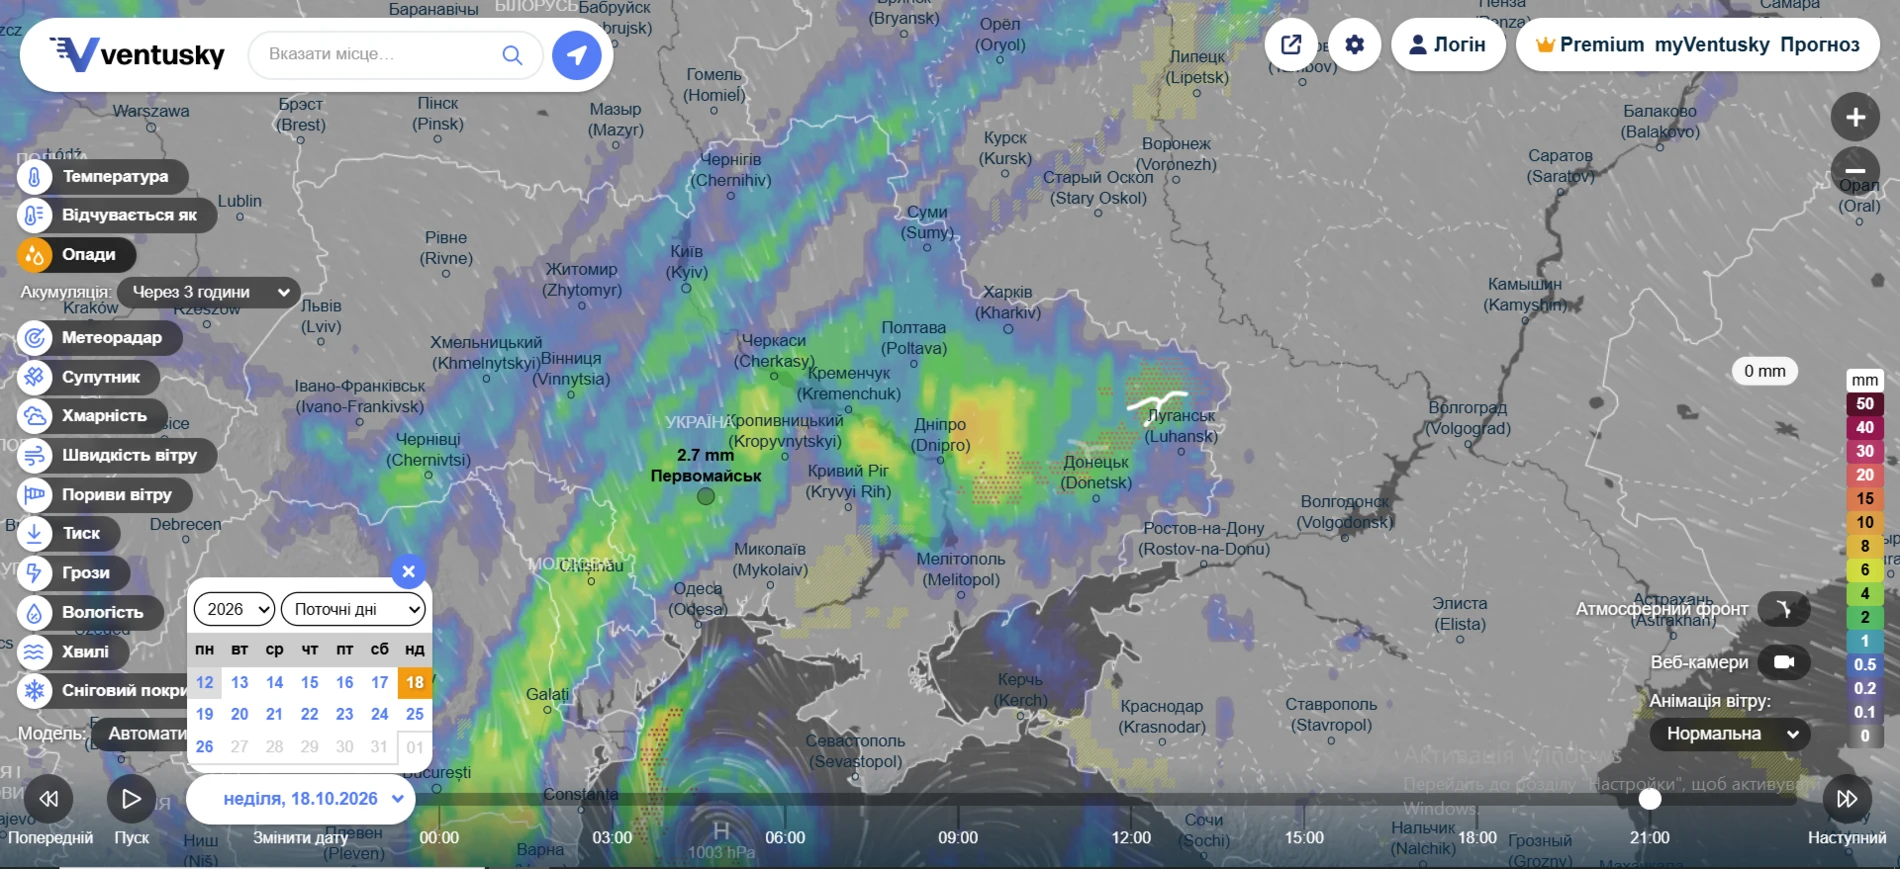Click the Логін button
The image size is (1900, 869).
1448,45
